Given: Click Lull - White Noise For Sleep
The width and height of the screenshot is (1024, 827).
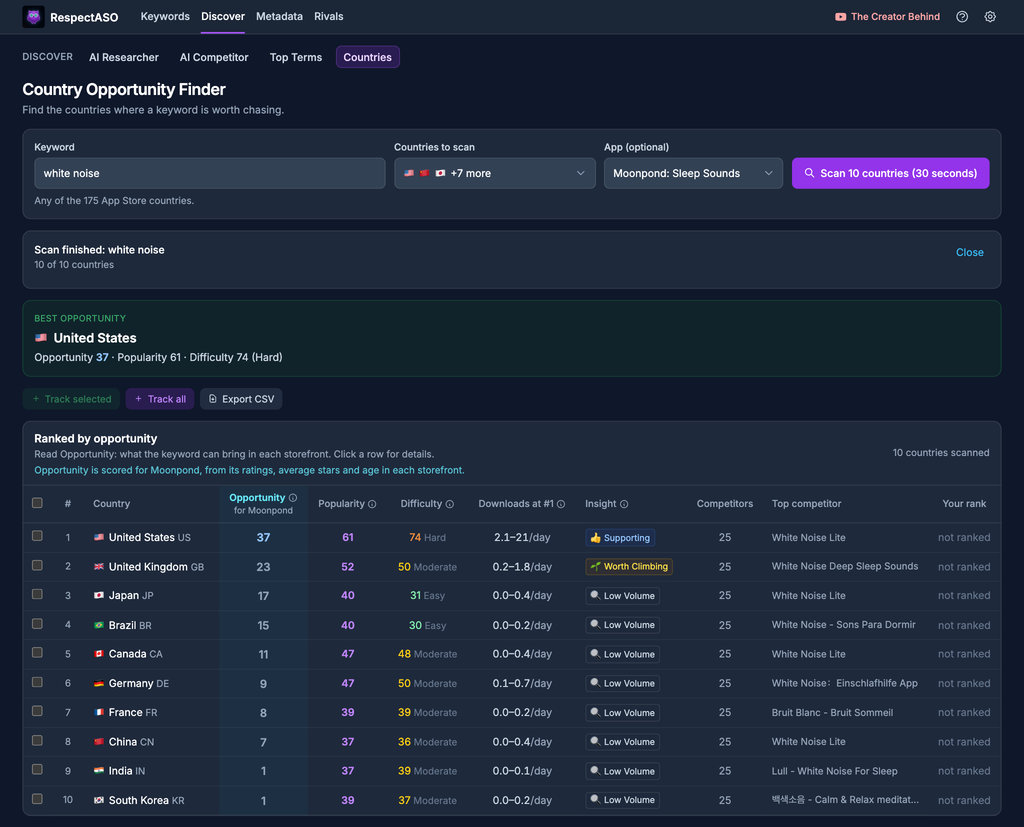Looking at the screenshot, I should coord(834,771).
